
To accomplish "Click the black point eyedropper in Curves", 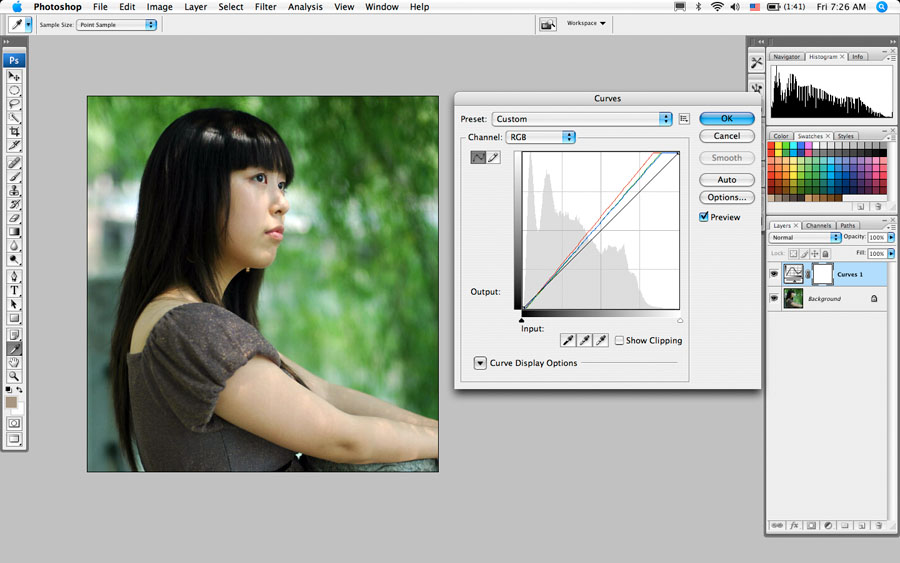I will pyautogui.click(x=568, y=341).
